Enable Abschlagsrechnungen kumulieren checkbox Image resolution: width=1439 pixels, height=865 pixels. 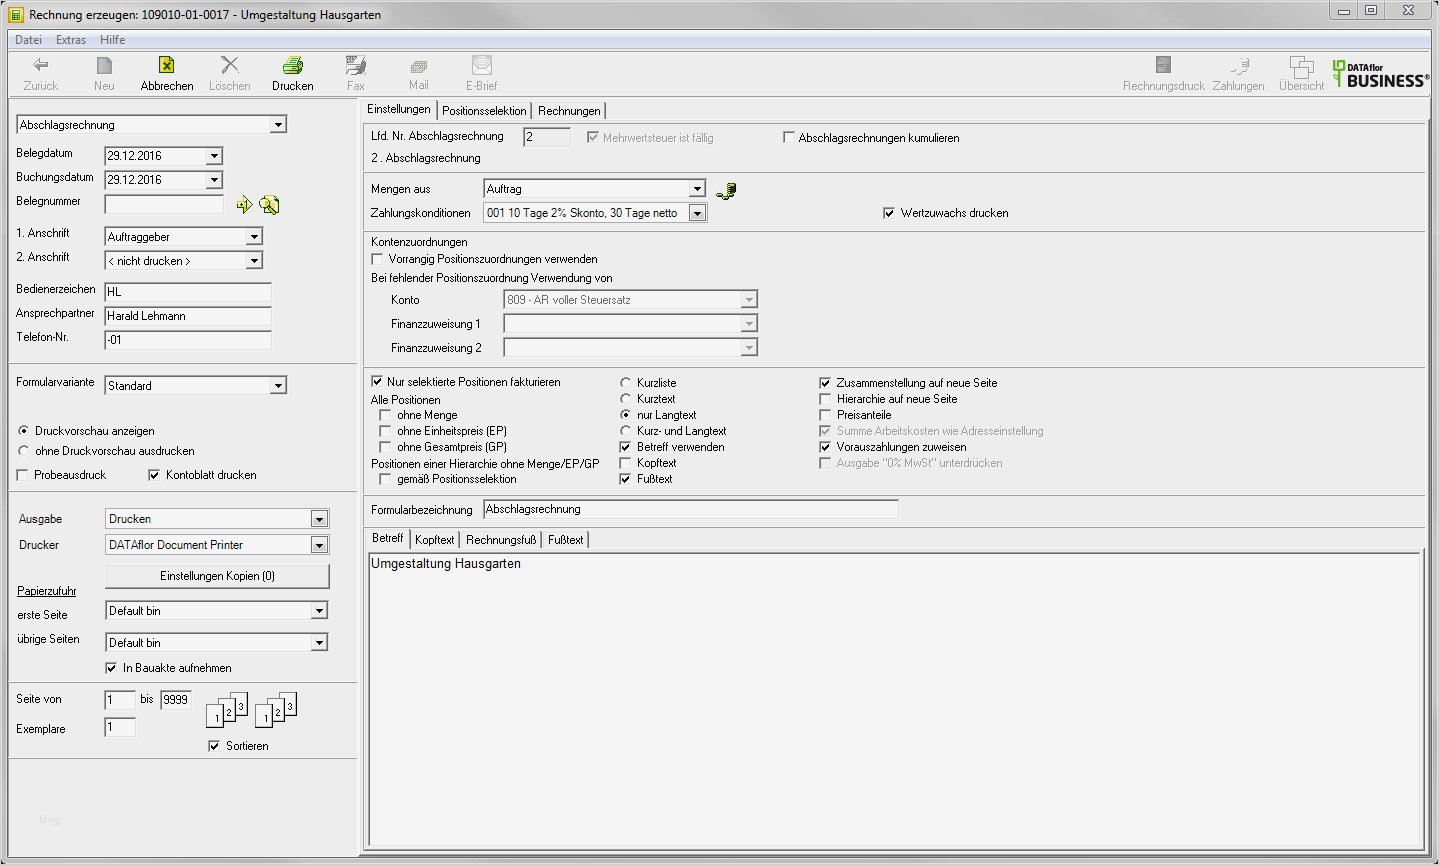tap(789, 138)
